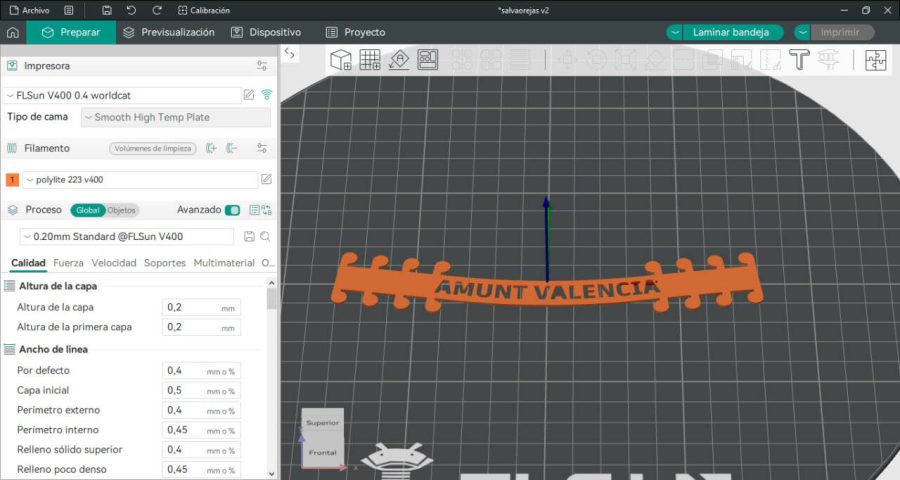
Task: Click the Altura de la primera capa field
Action: coord(201,327)
